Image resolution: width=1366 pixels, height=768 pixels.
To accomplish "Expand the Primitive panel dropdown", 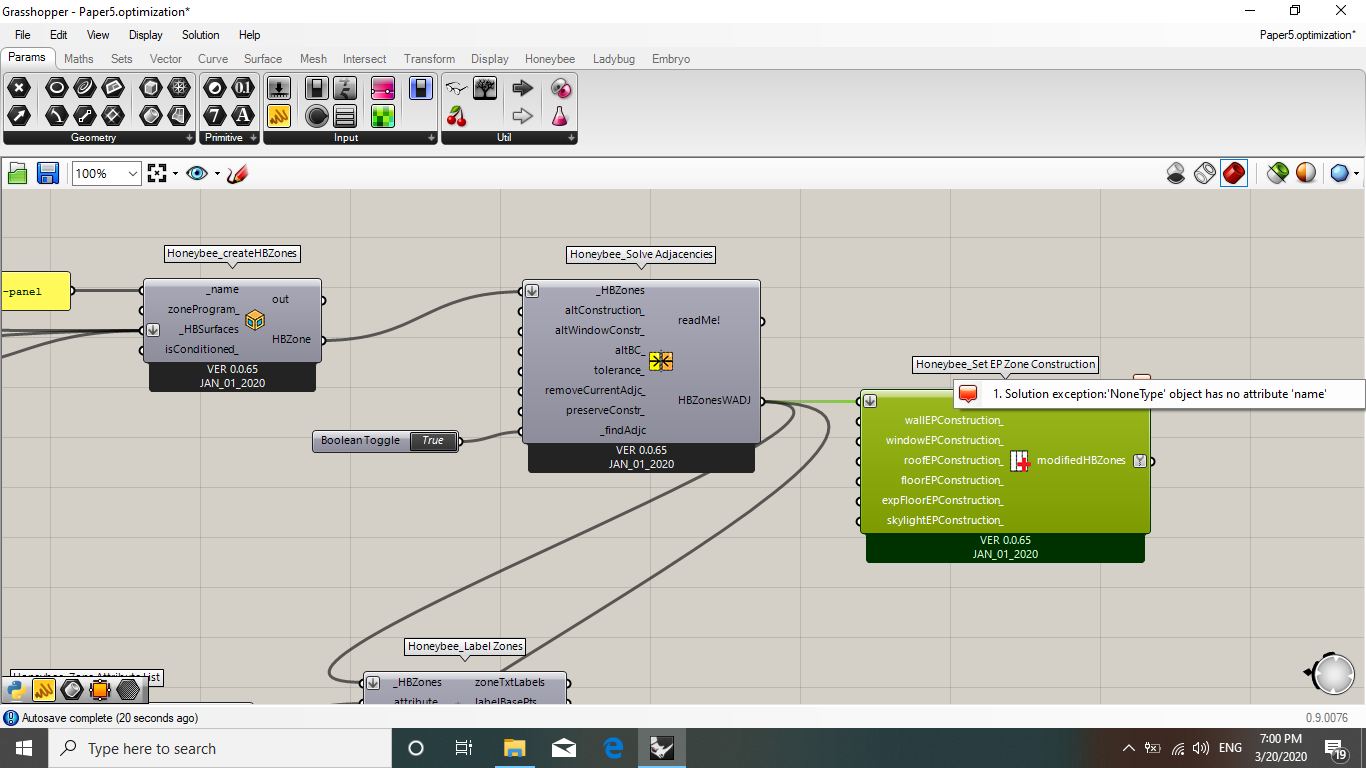I will pyautogui.click(x=253, y=138).
